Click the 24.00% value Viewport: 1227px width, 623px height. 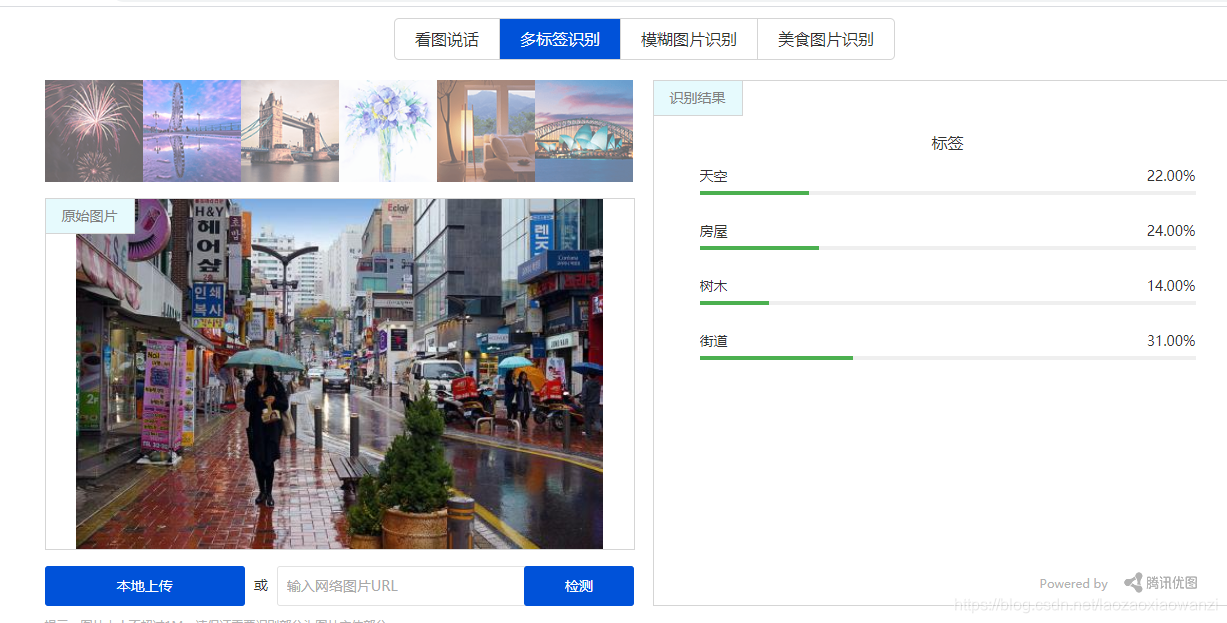pos(1171,231)
